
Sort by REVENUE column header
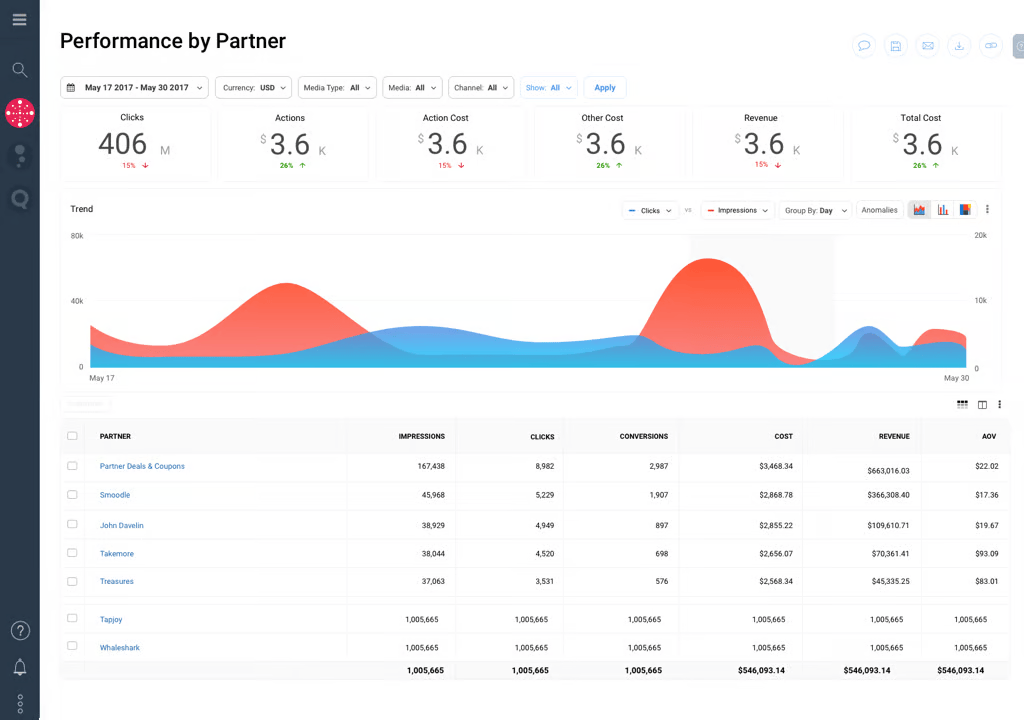click(894, 436)
